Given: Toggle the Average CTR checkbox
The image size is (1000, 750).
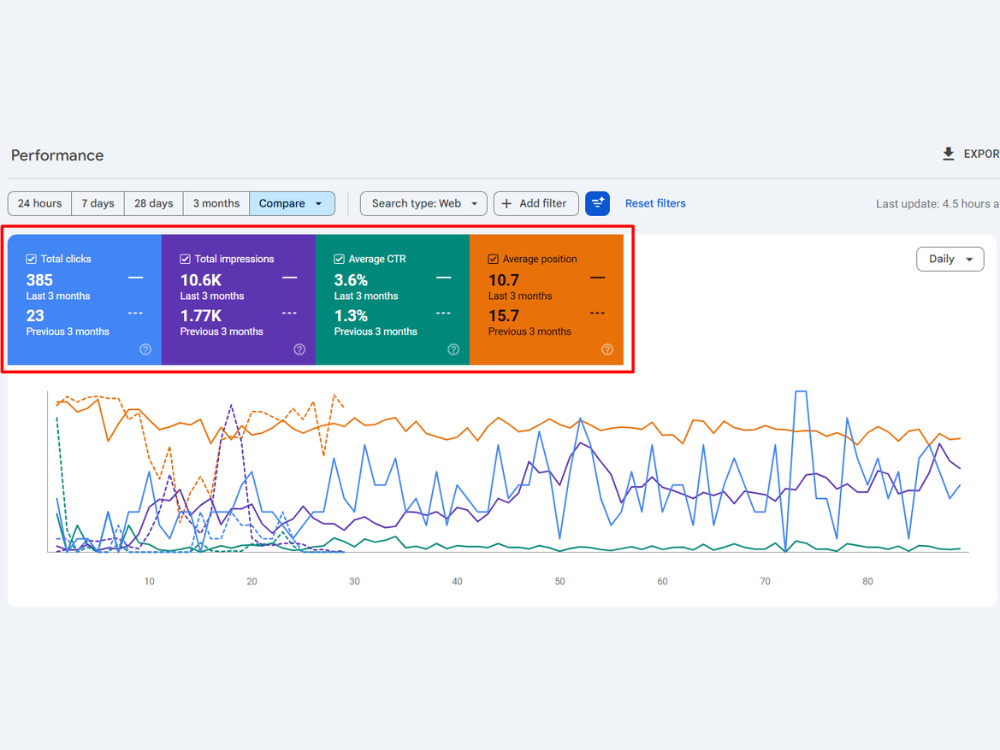Looking at the screenshot, I should tap(339, 259).
